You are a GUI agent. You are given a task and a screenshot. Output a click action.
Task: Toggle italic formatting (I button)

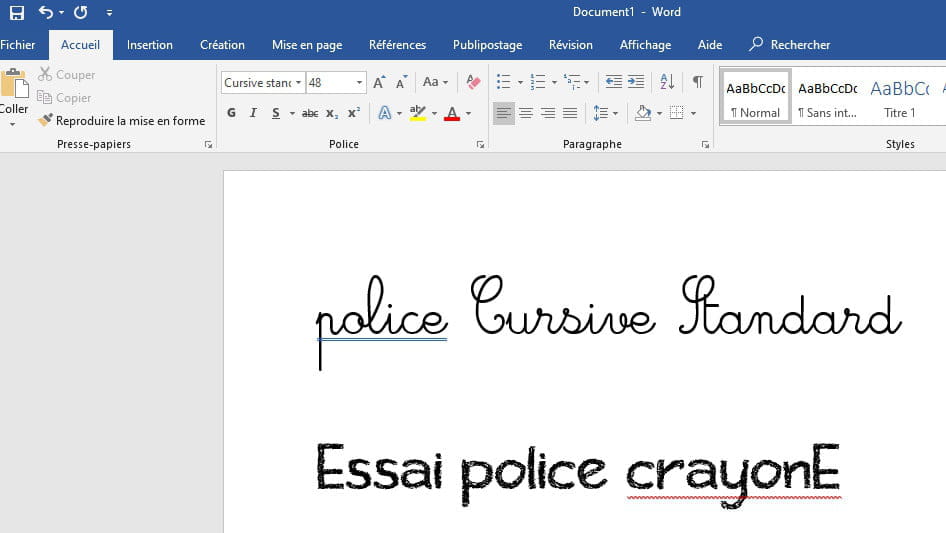pos(254,113)
